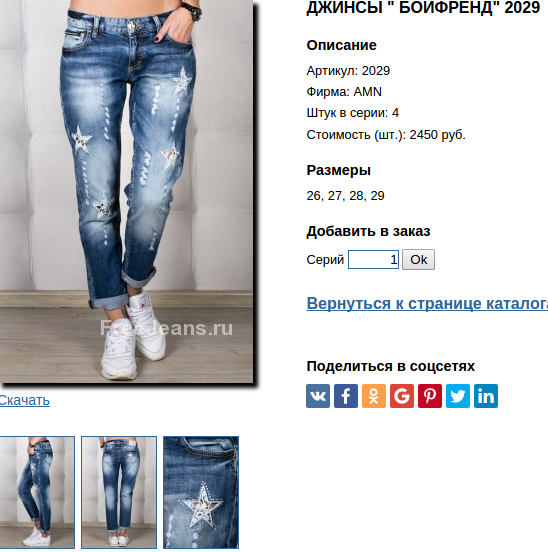Viewport: 548px width, 552px height.
Task: Tweet this product via the Twitter icon
Action: (458, 396)
